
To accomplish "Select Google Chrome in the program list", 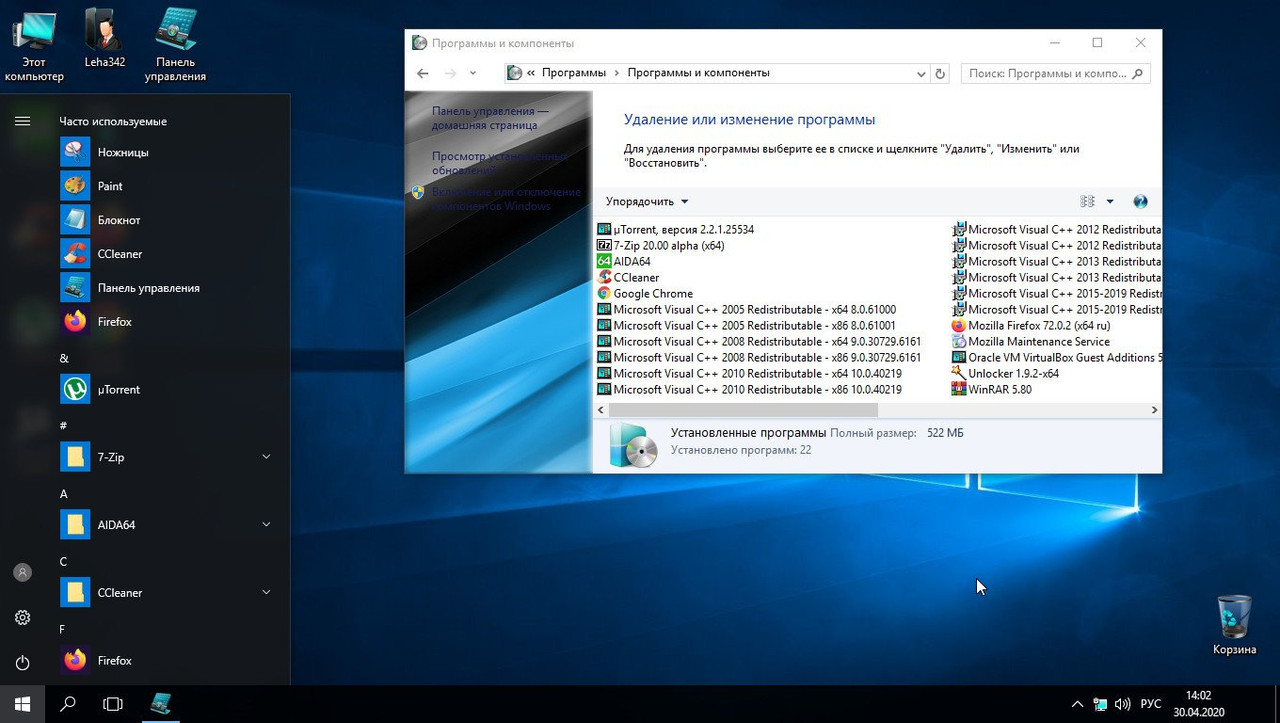I will (x=645, y=293).
